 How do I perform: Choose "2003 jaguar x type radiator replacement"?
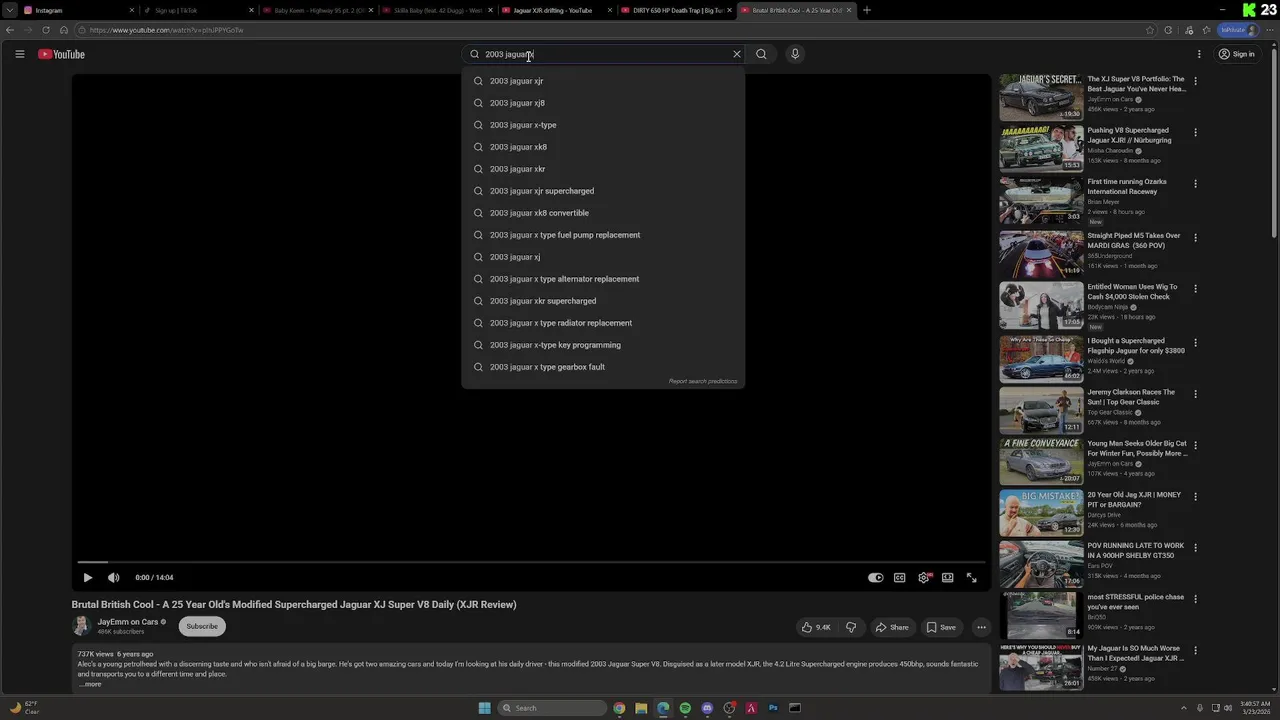(x=603, y=323)
